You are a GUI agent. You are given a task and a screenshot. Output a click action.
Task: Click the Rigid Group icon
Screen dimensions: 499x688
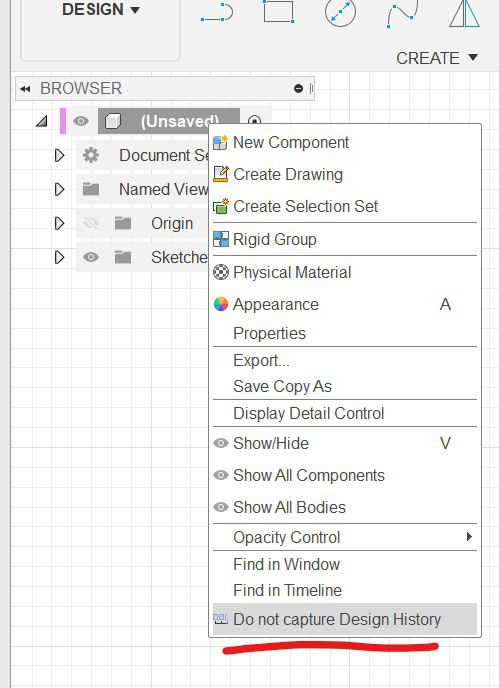click(221, 239)
